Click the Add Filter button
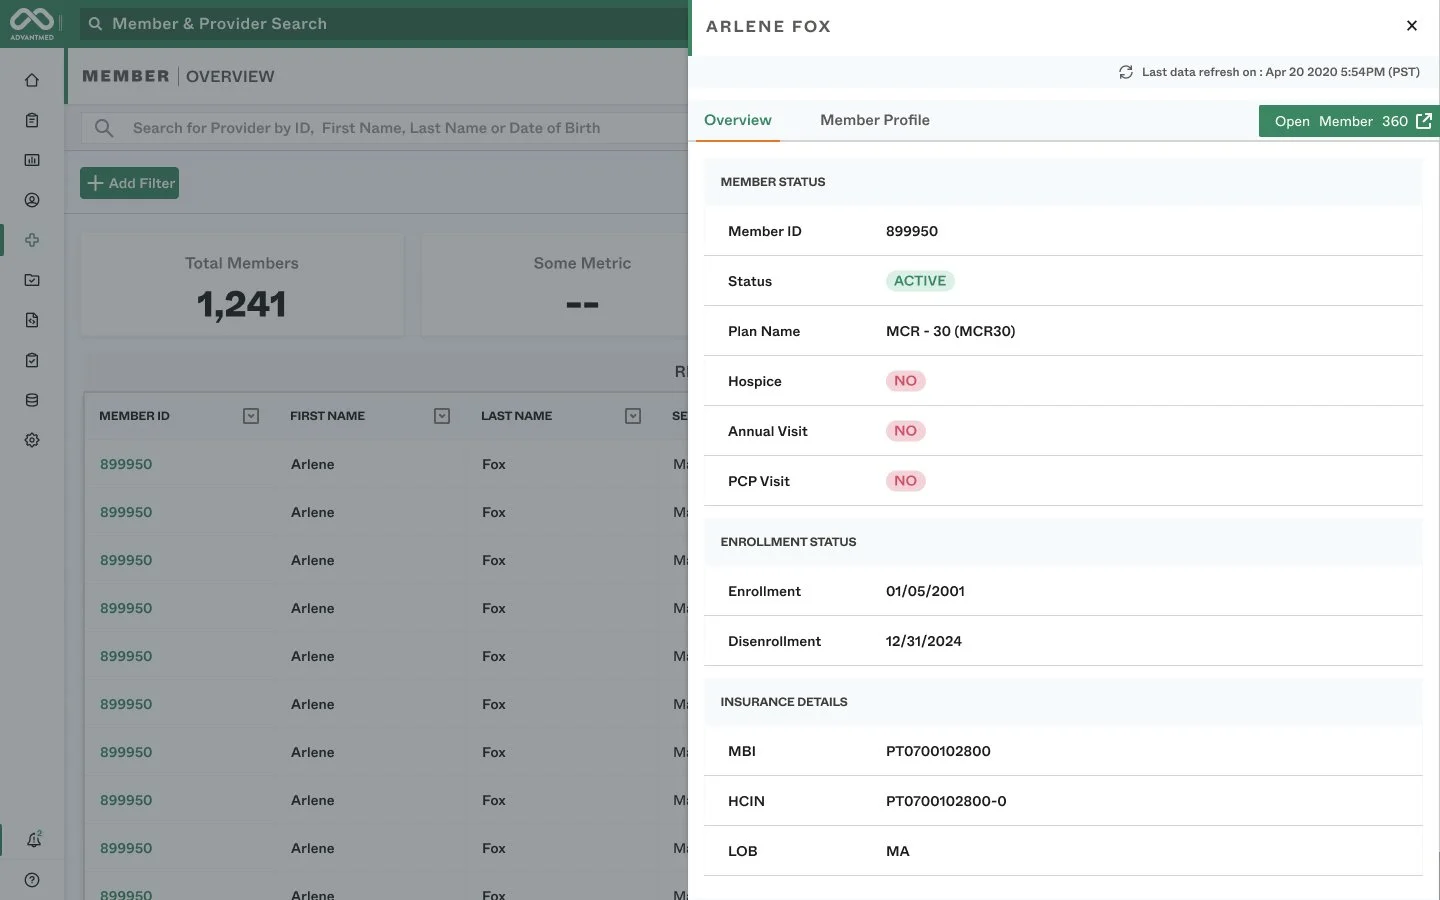1440x900 pixels. (130, 183)
